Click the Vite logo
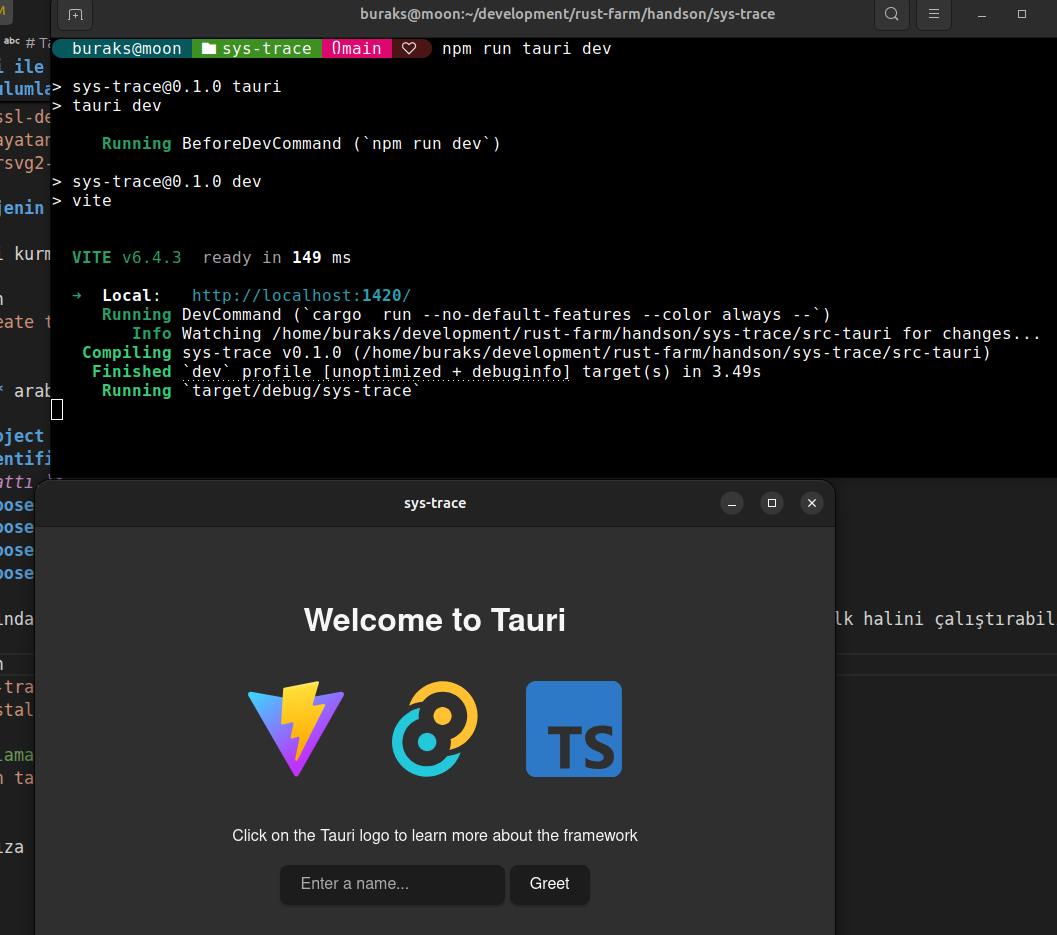This screenshot has width=1057, height=935. (296, 729)
